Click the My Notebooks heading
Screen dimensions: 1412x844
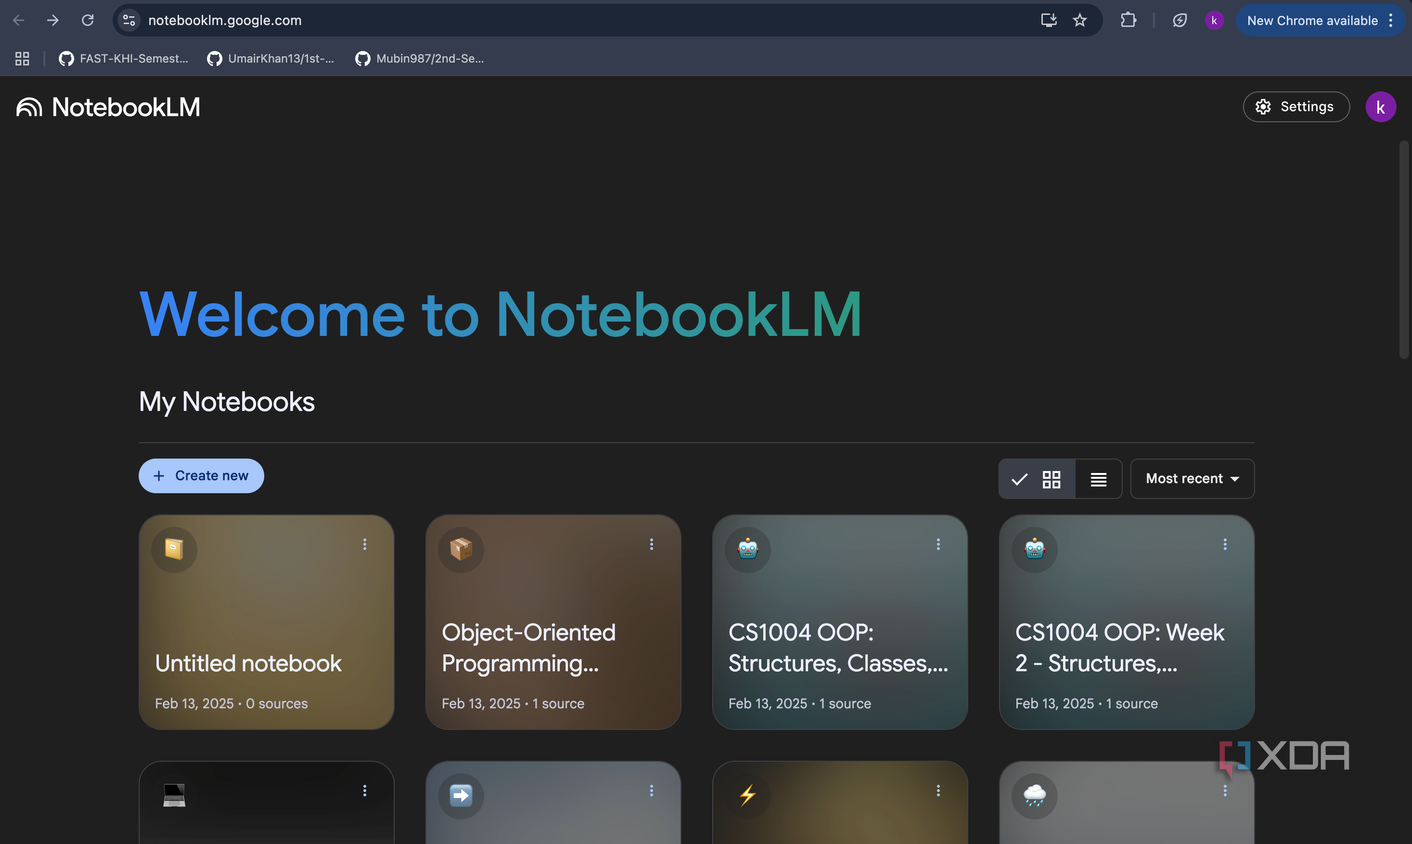[227, 402]
